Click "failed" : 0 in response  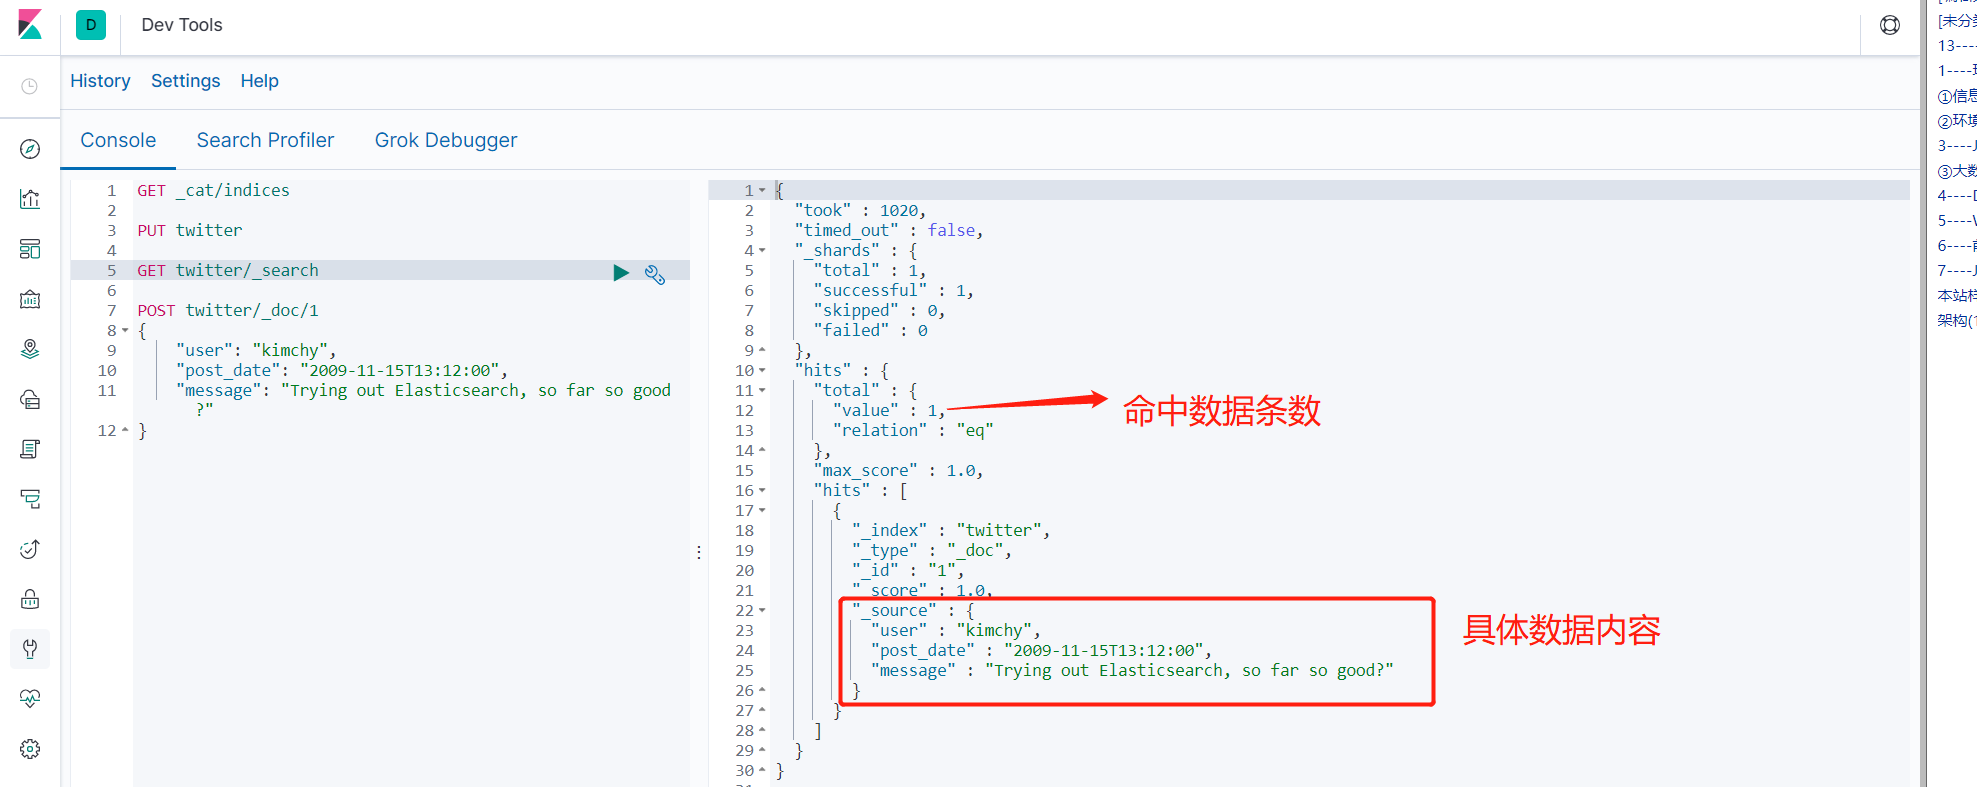[x=870, y=330]
